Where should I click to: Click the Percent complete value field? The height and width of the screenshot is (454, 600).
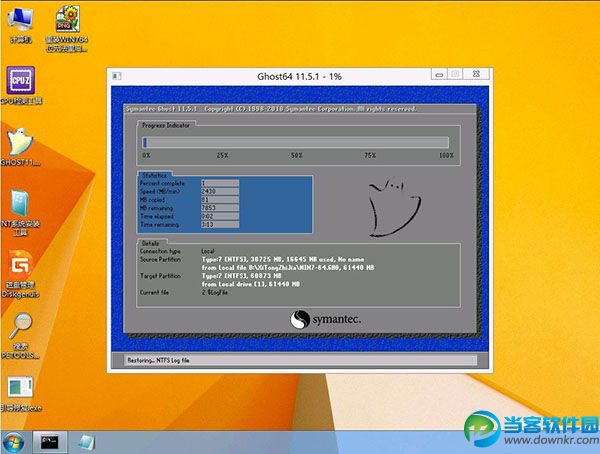(220, 183)
